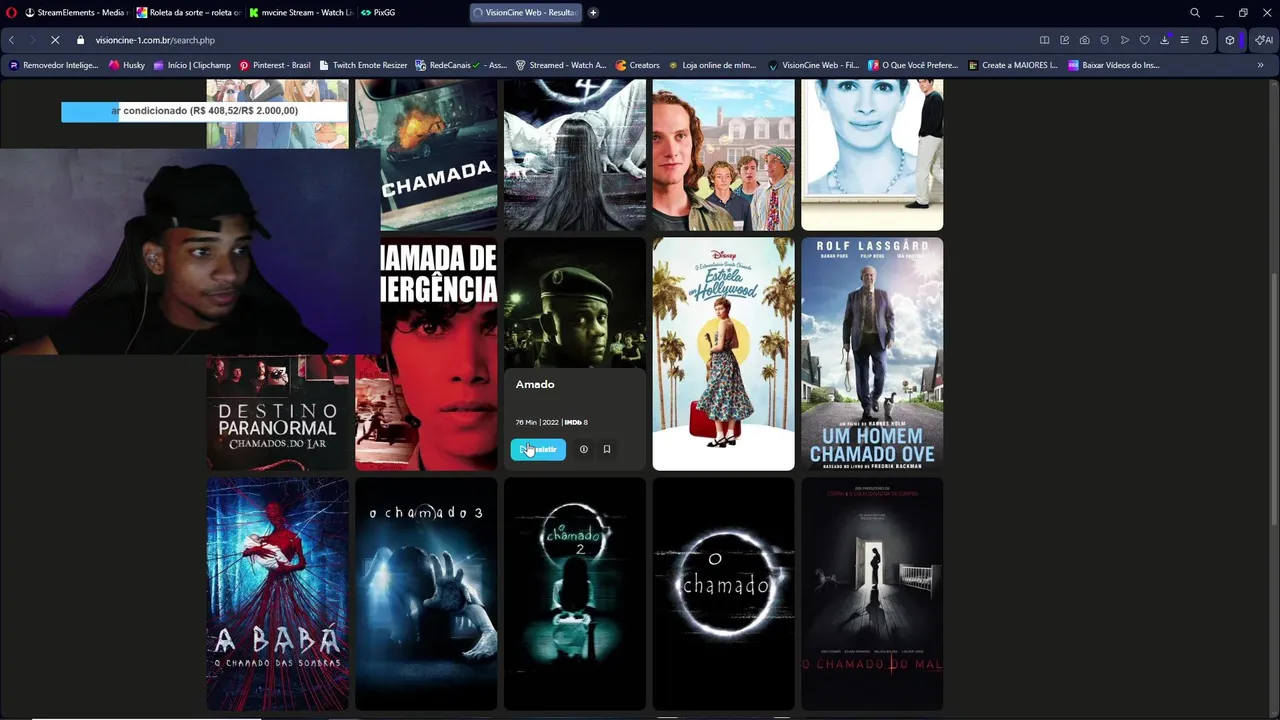Open Estrela em Hollywood poster
The width and height of the screenshot is (1280, 720).
pyautogui.click(x=723, y=354)
